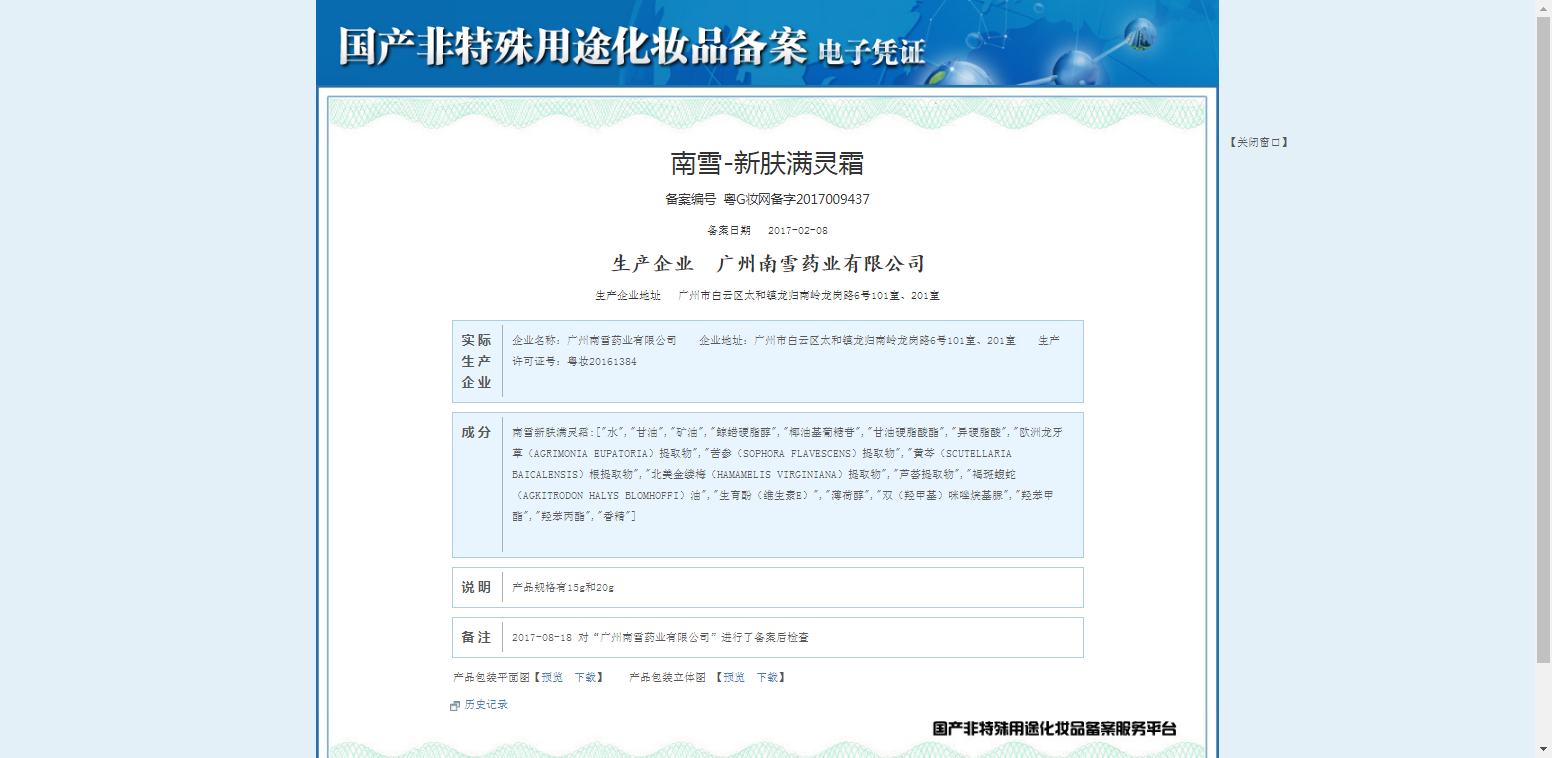Click the icon beside 历史记录
The width and height of the screenshot is (1552, 758).
tap(455, 706)
